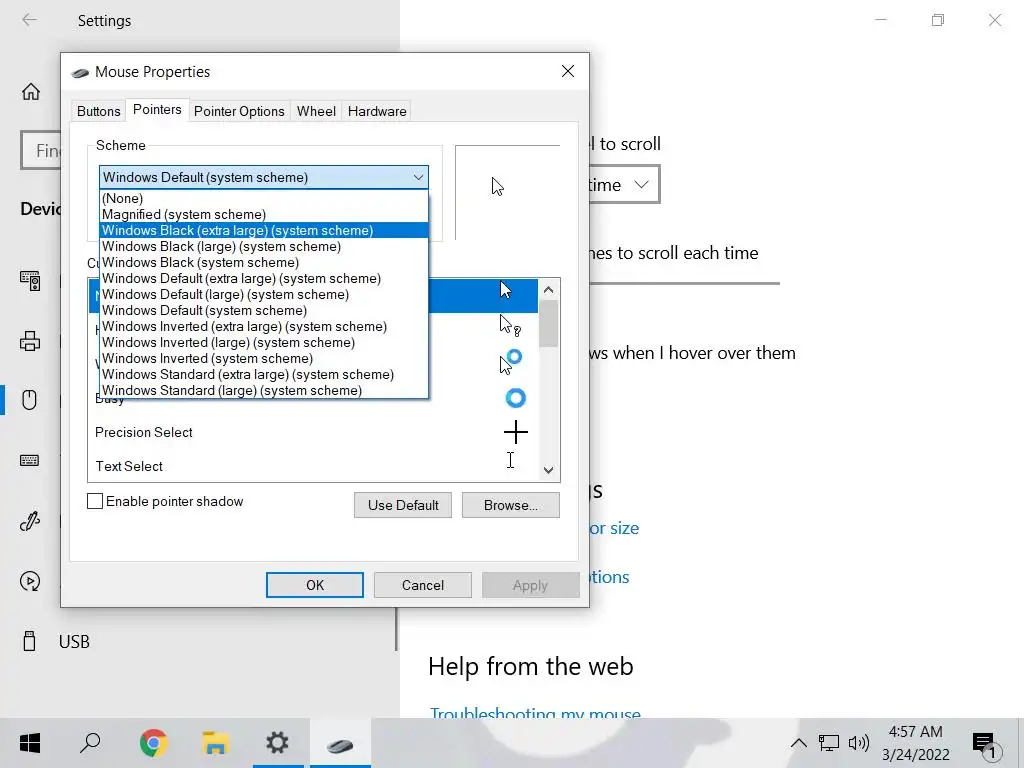
Task: Select the AutoPlay sidebar icon
Action: (30, 581)
